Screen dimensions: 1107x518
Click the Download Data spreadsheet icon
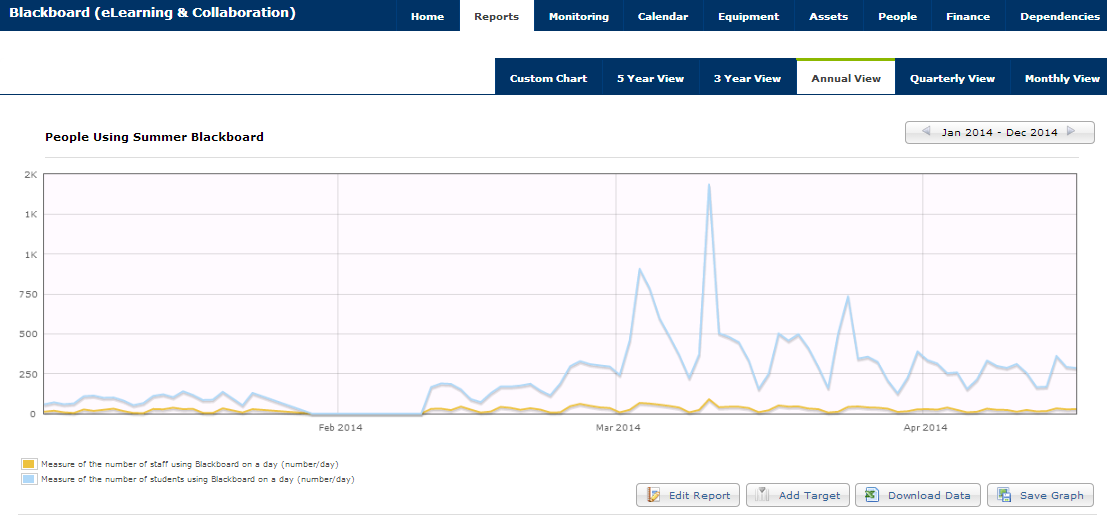click(x=872, y=495)
